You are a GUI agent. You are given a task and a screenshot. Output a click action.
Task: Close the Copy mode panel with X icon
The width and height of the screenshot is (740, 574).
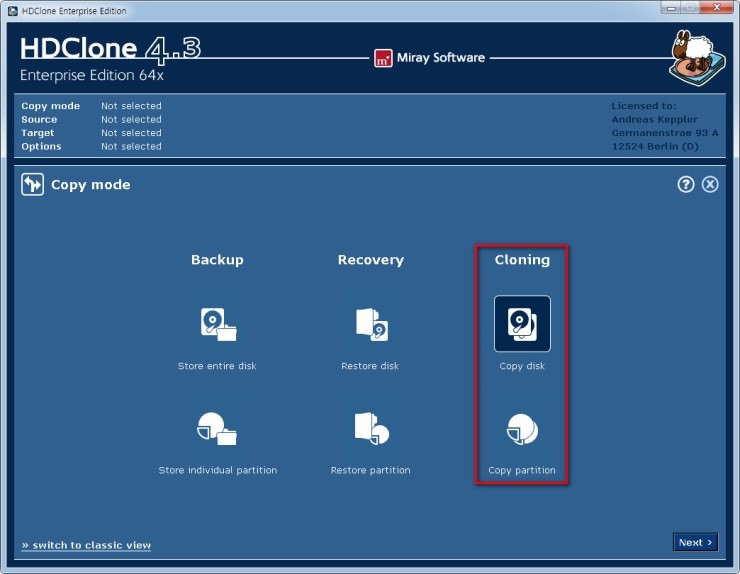point(710,184)
